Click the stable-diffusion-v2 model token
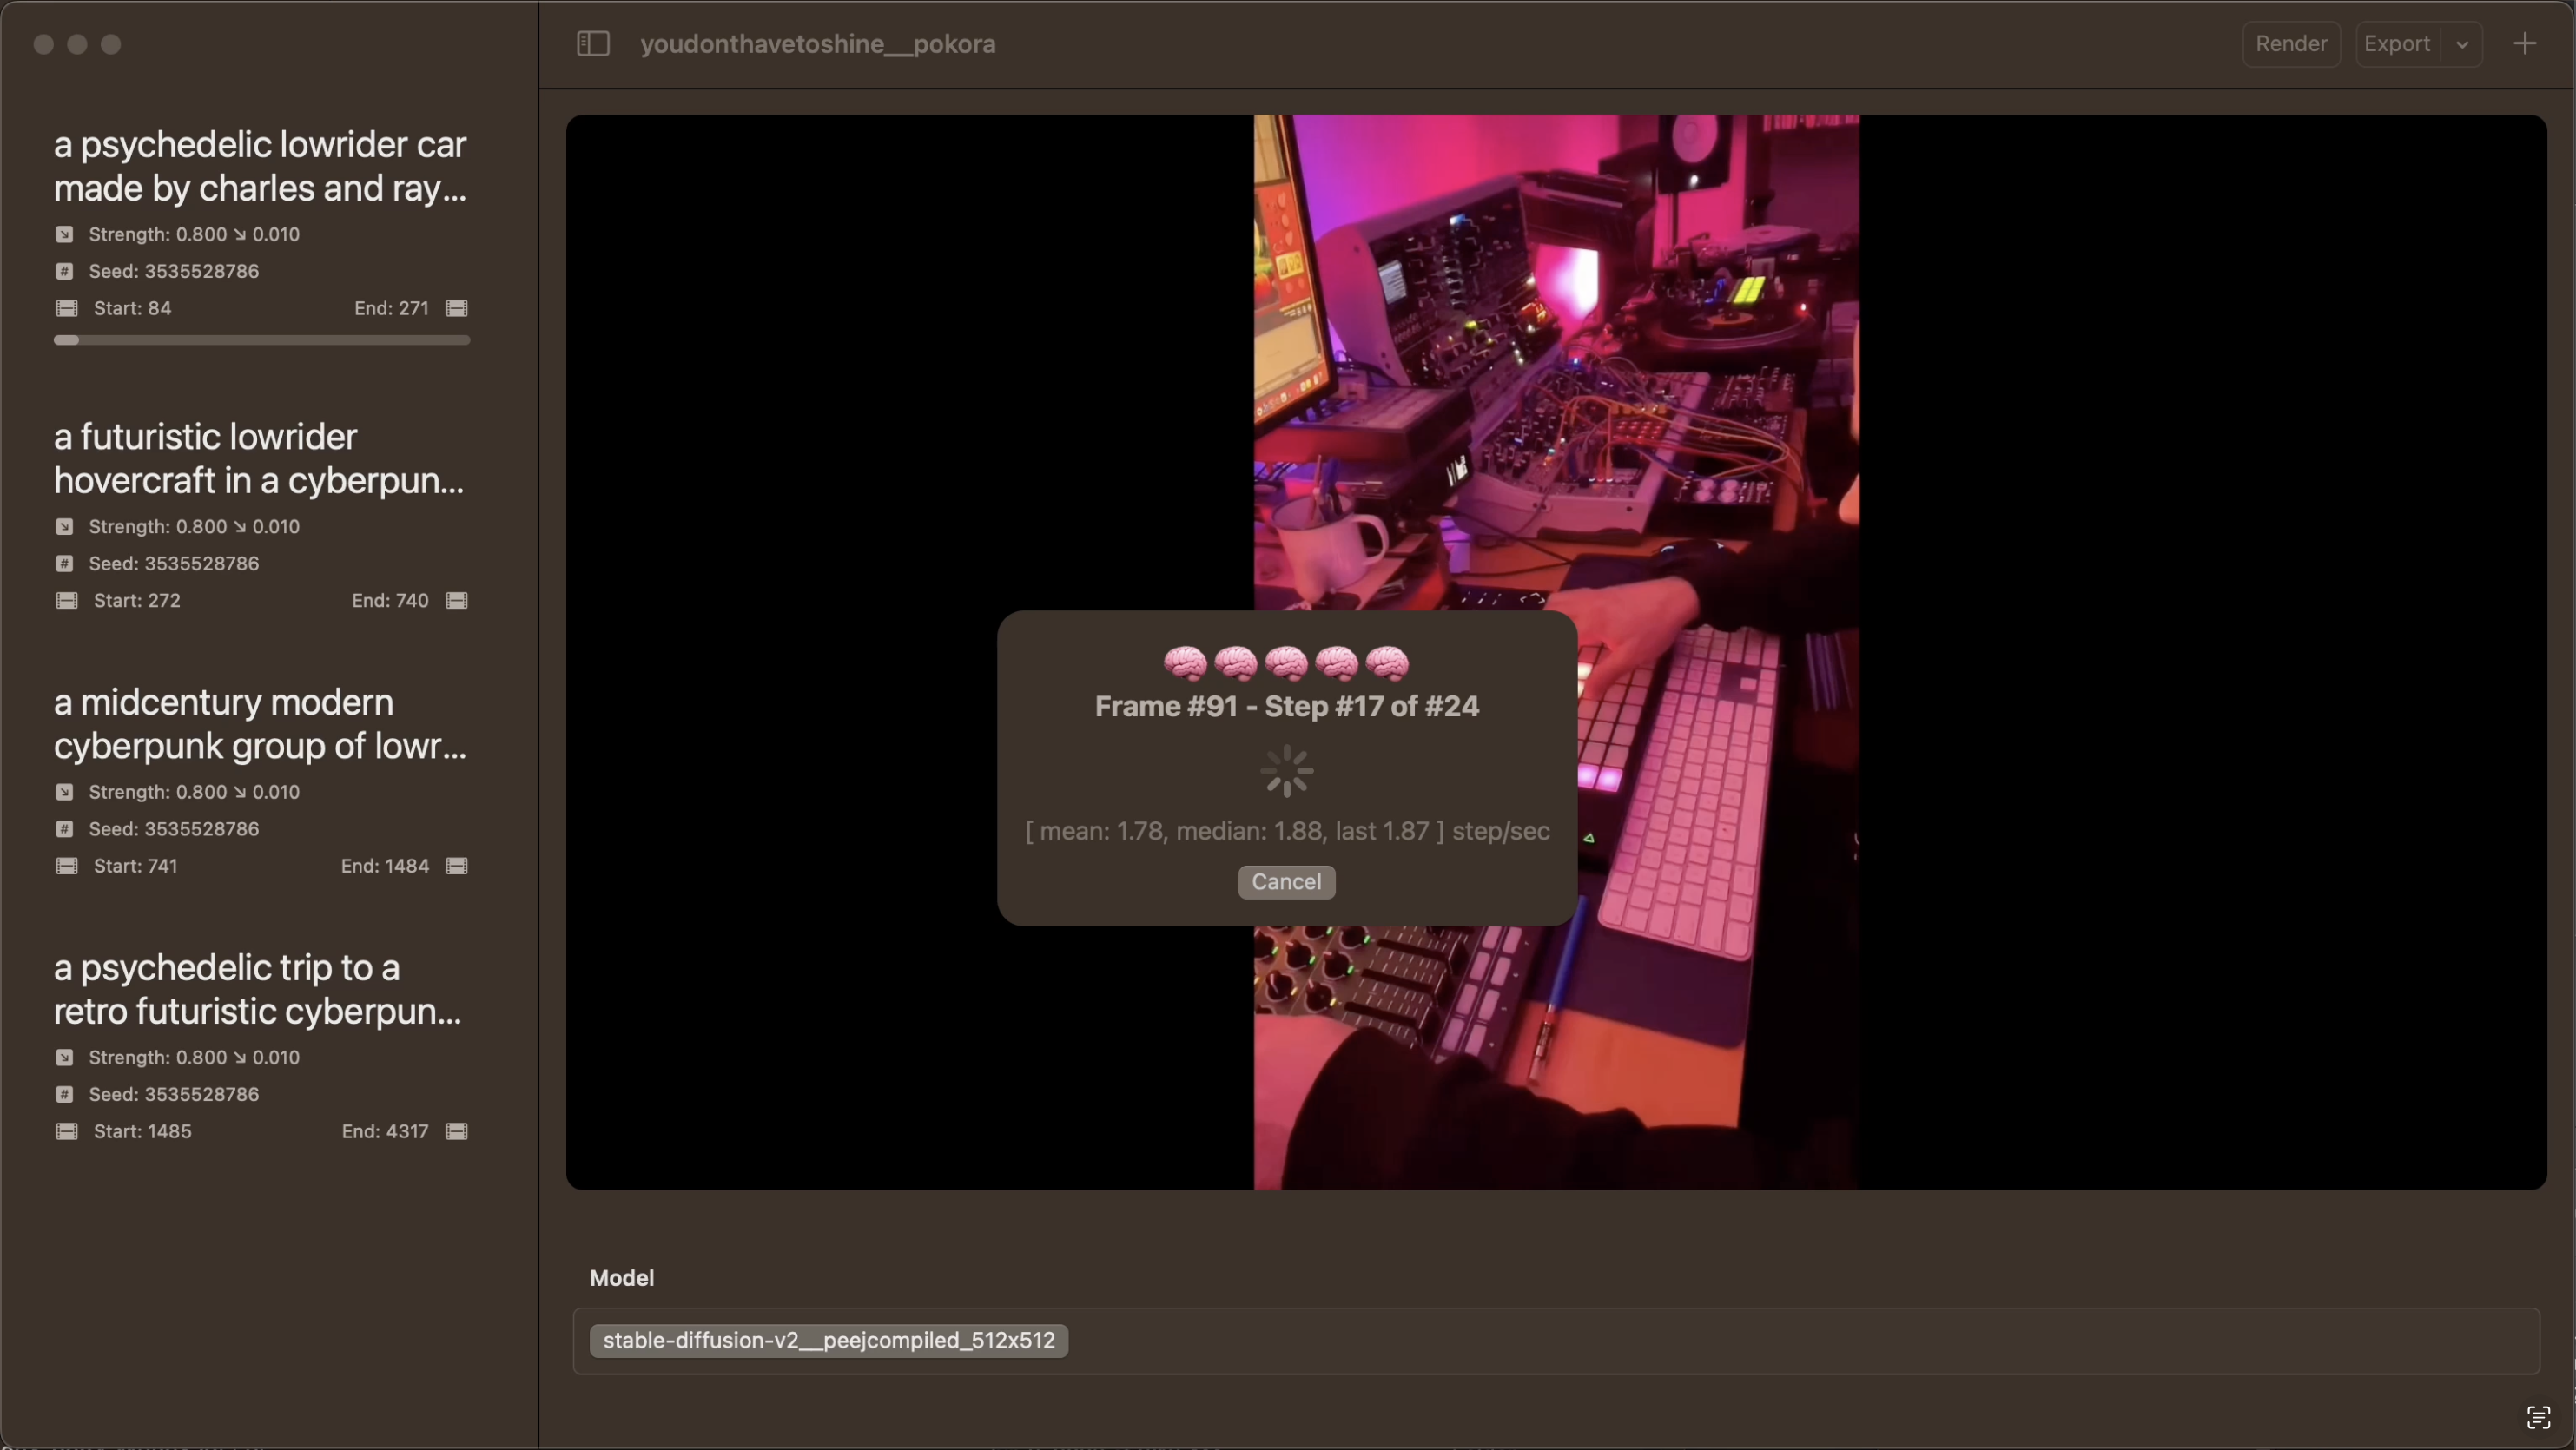The image size is (2576, 1450). [x=828, y=1341]
